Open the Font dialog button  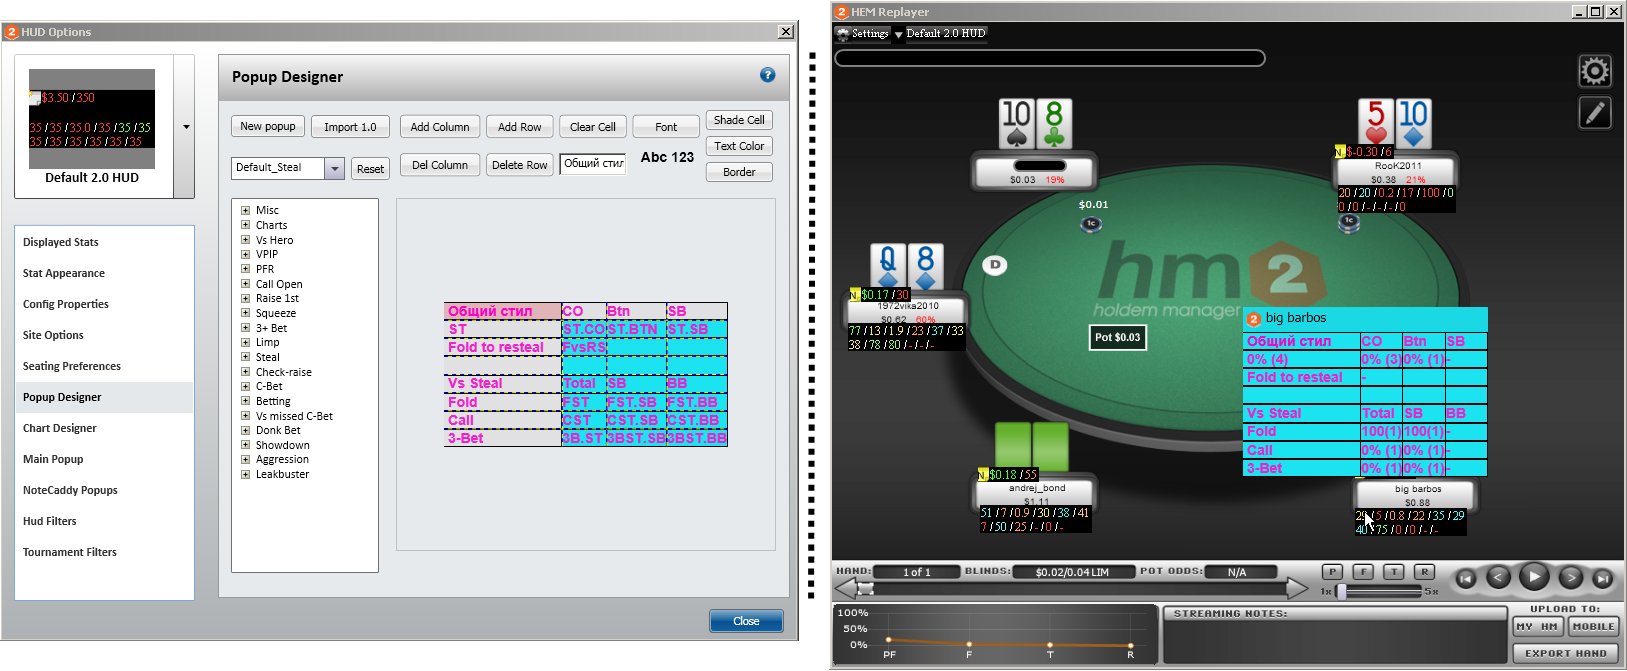click(666, 127)
